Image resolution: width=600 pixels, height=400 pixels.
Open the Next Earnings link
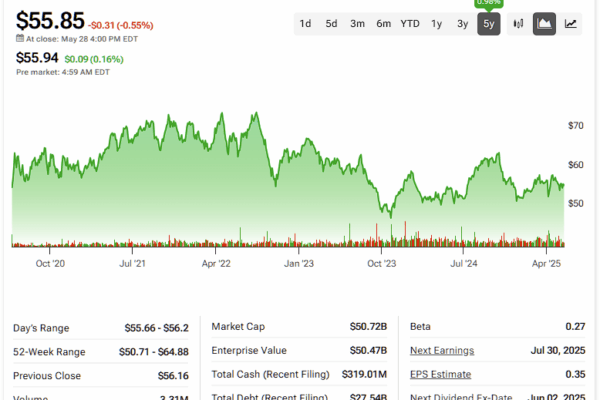pos(442,350)
